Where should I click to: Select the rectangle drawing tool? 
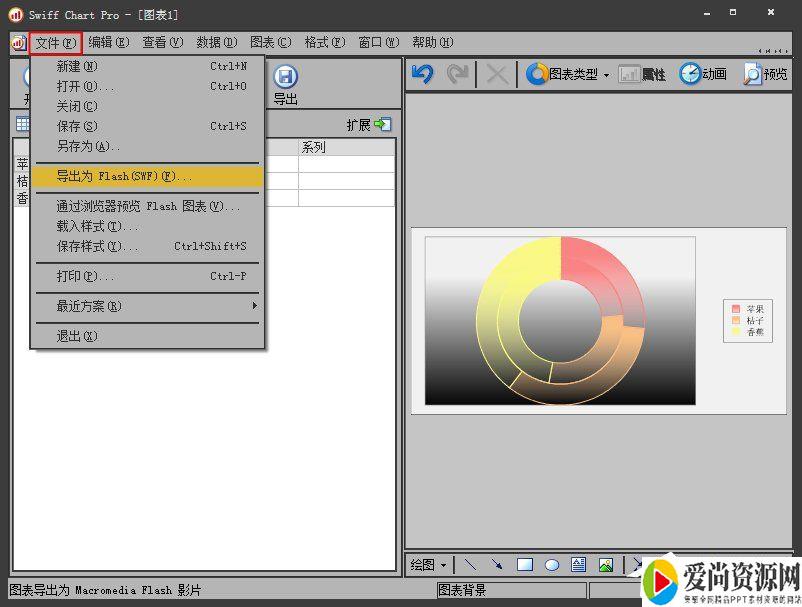[x=524, y=565]
